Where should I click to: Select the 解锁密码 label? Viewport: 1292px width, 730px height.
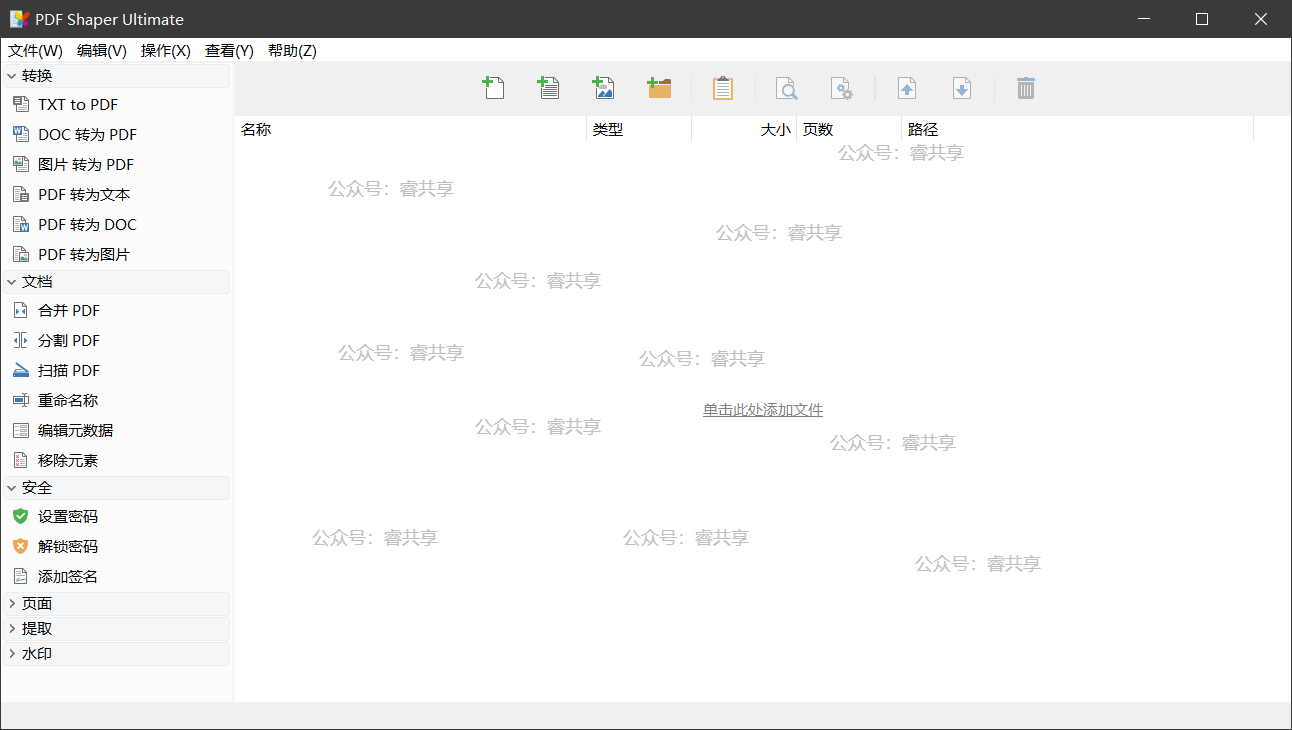(68, 547)
